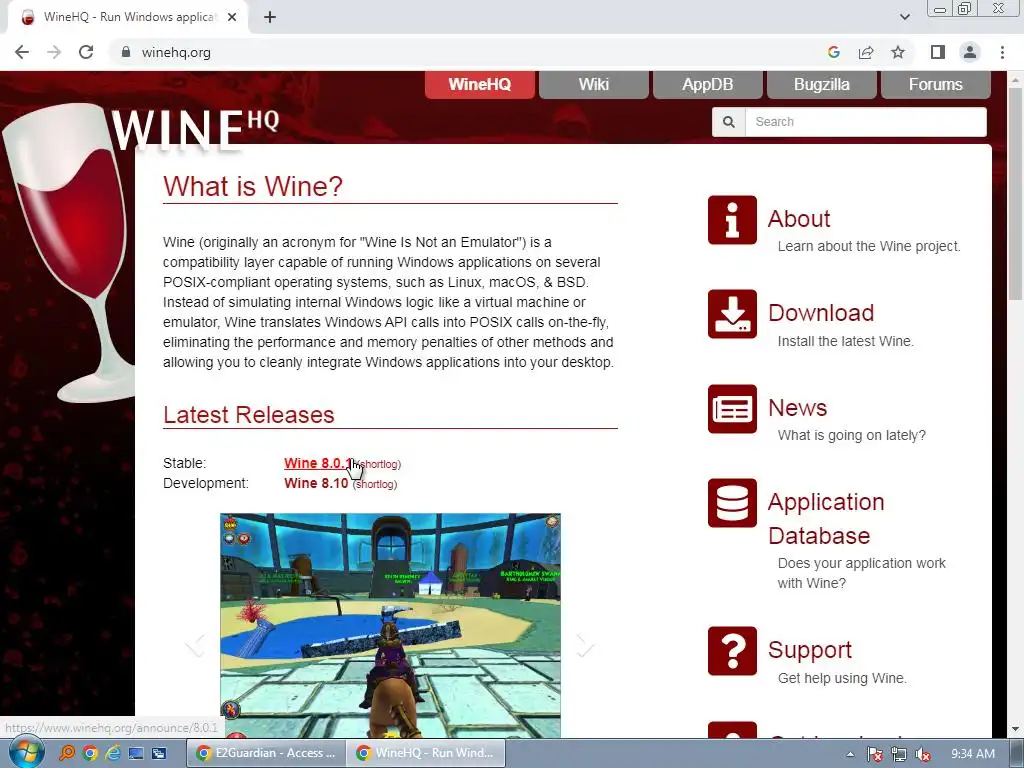The height and width of the screenshot is (768, 1024).
Task: Reload the page with refresh icon
Action: coord(86,52)
